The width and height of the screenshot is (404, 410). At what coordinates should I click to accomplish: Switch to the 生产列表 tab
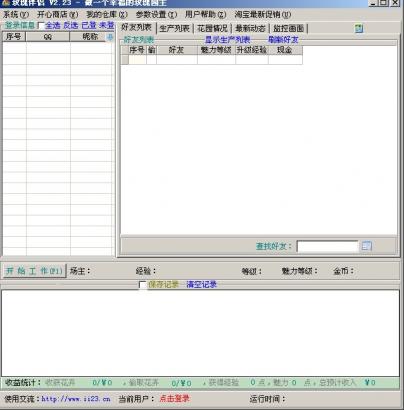(x=175, y=28)
